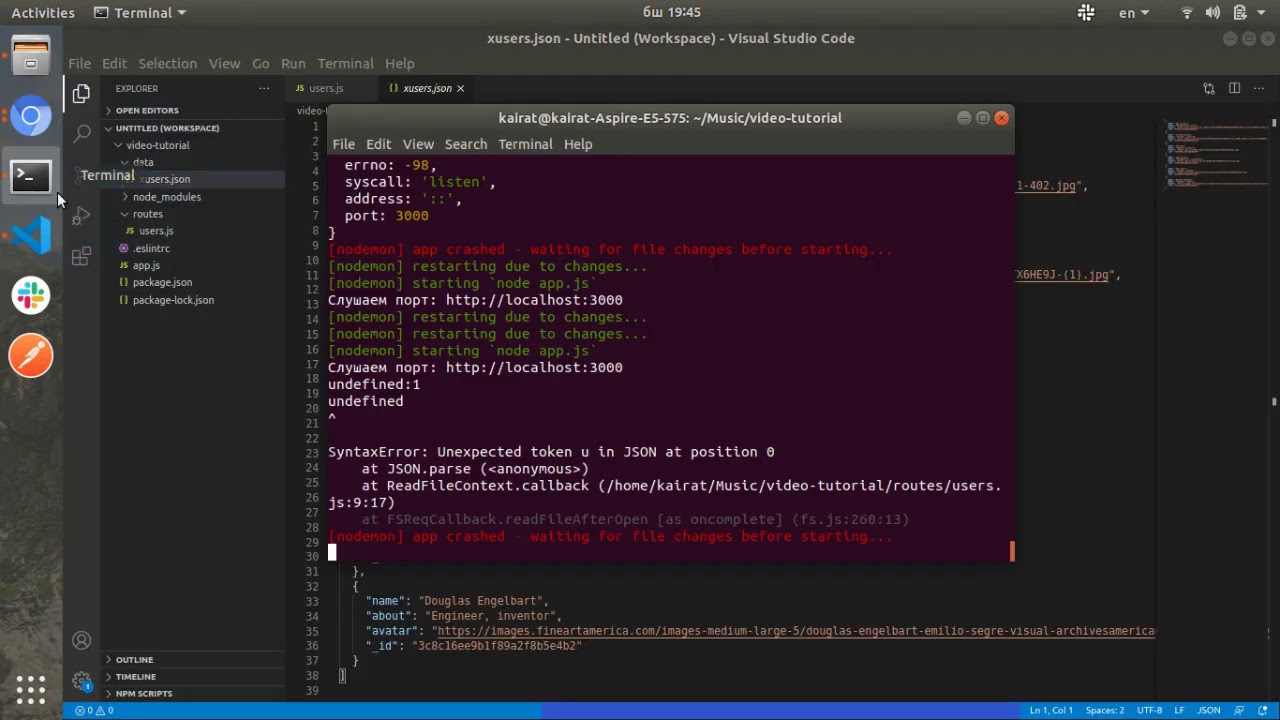The width and height of the screenshot is (1280, 720).
Task: Collapse the data folder
Action: (143, 162)
